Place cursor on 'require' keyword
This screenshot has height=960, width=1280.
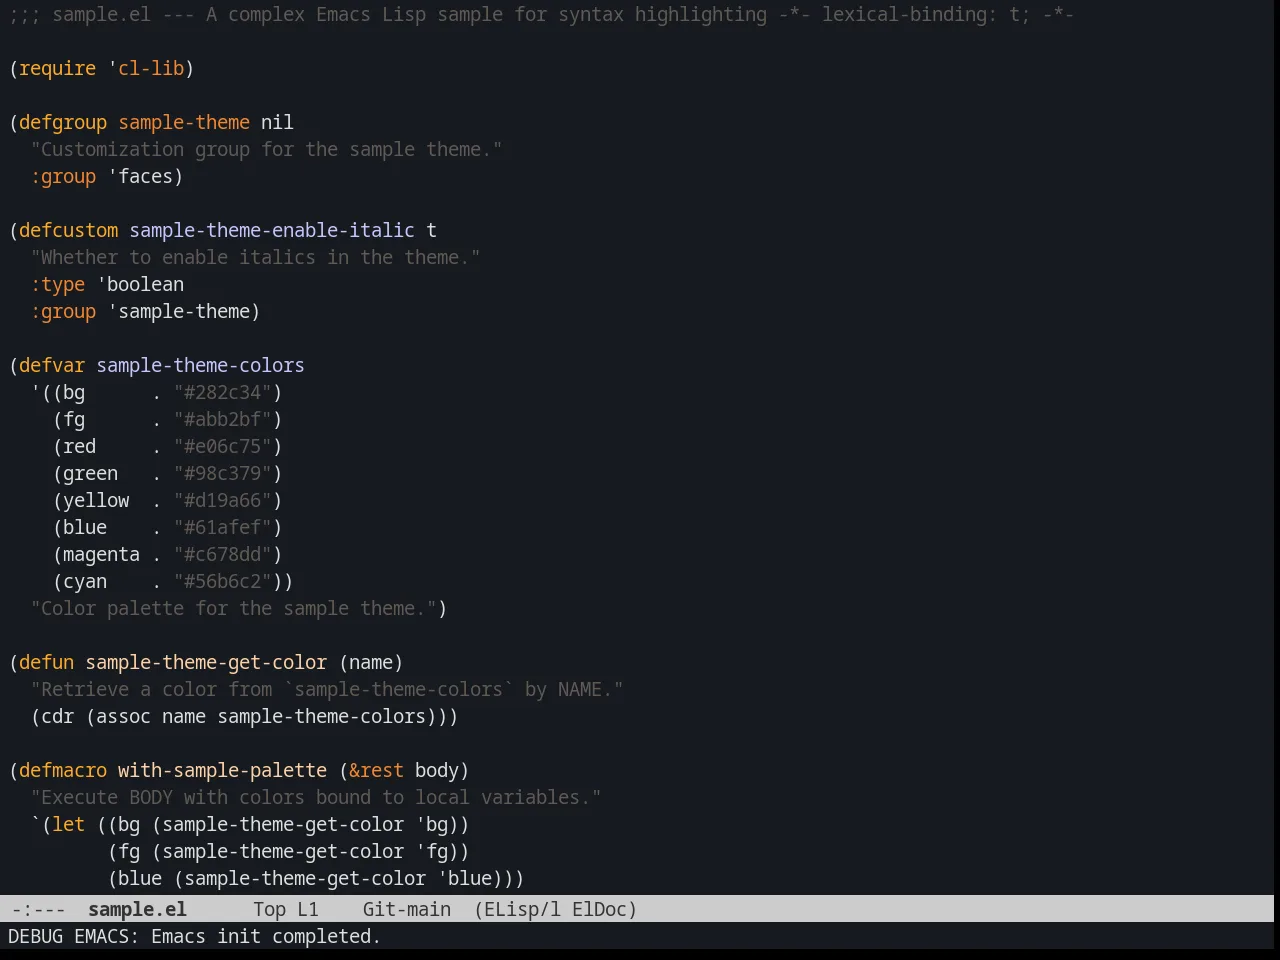[x=58, y=68]
